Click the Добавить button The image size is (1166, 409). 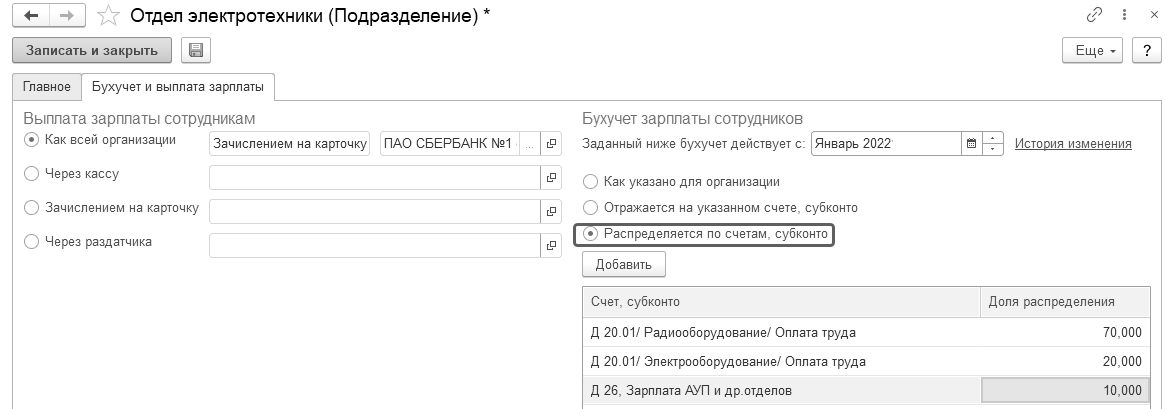(x=623, y=265)
